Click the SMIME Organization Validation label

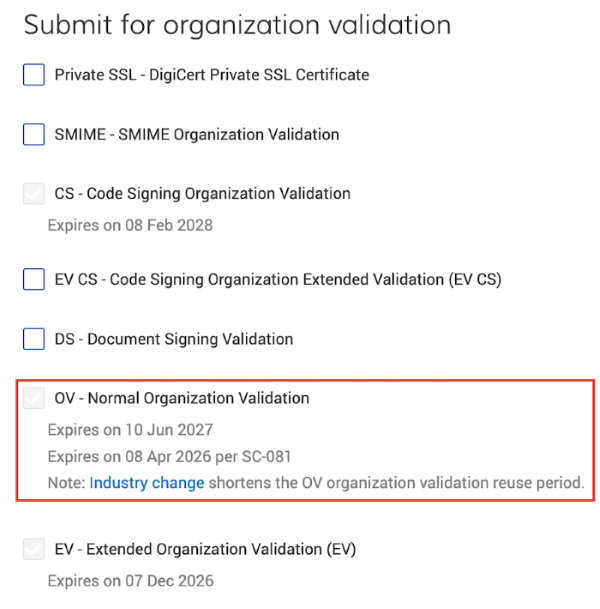pos(196,134)
